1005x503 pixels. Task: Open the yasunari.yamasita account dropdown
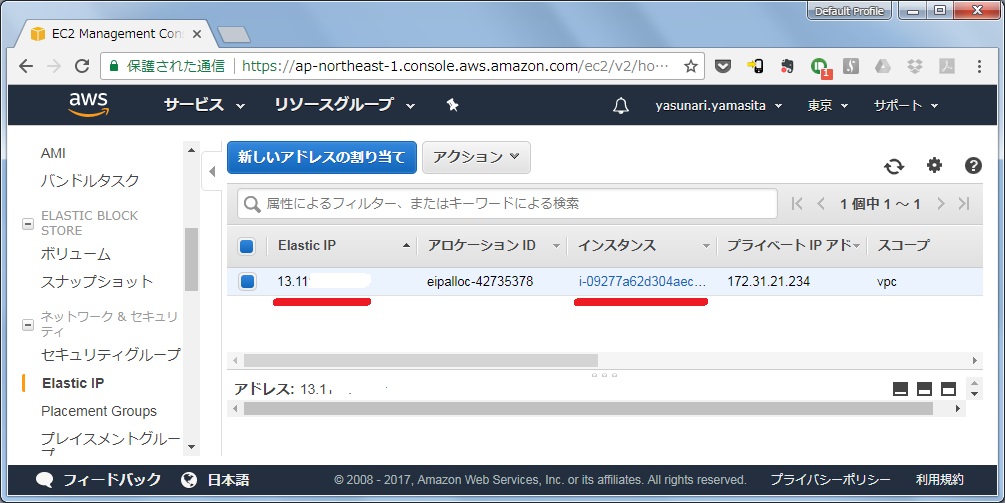(x=718, y=106)
